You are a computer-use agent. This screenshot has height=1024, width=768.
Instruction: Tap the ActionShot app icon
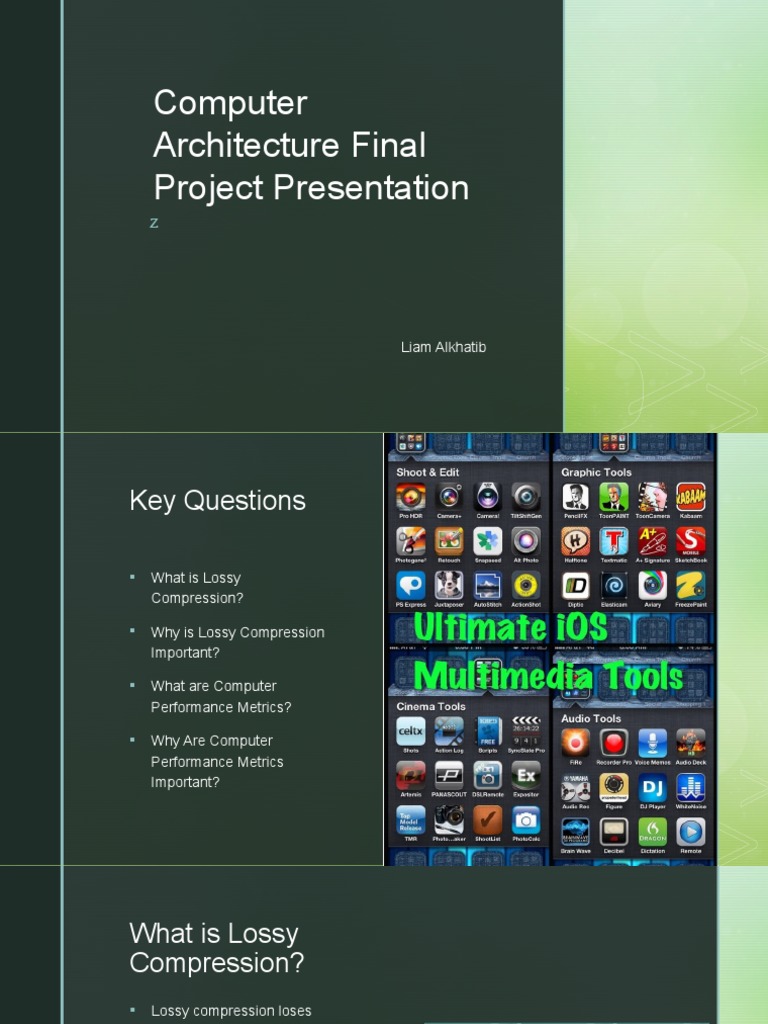tap(526, 586)
